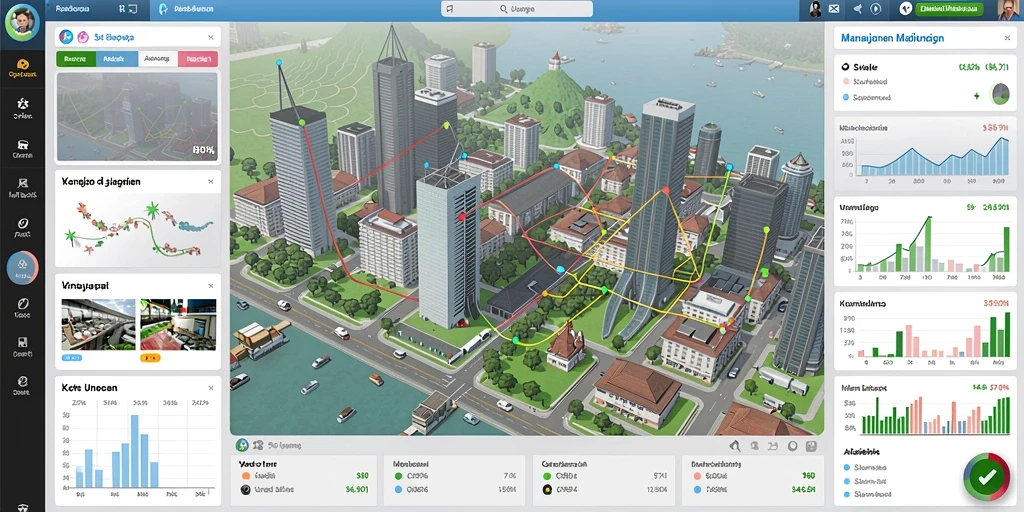Open the profile photo at top-right corner
The width and height of the screenshot is (1024, 512).
pyautogui.click(x=1010, y=9)
